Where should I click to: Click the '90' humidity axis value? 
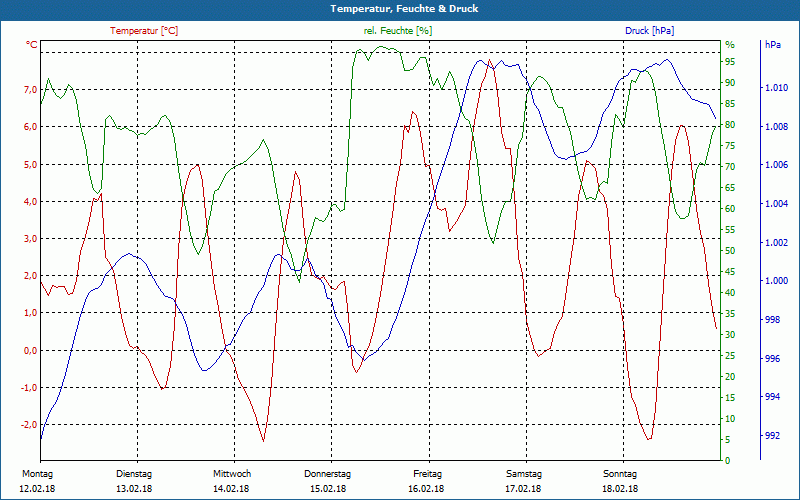click(730, 83)
